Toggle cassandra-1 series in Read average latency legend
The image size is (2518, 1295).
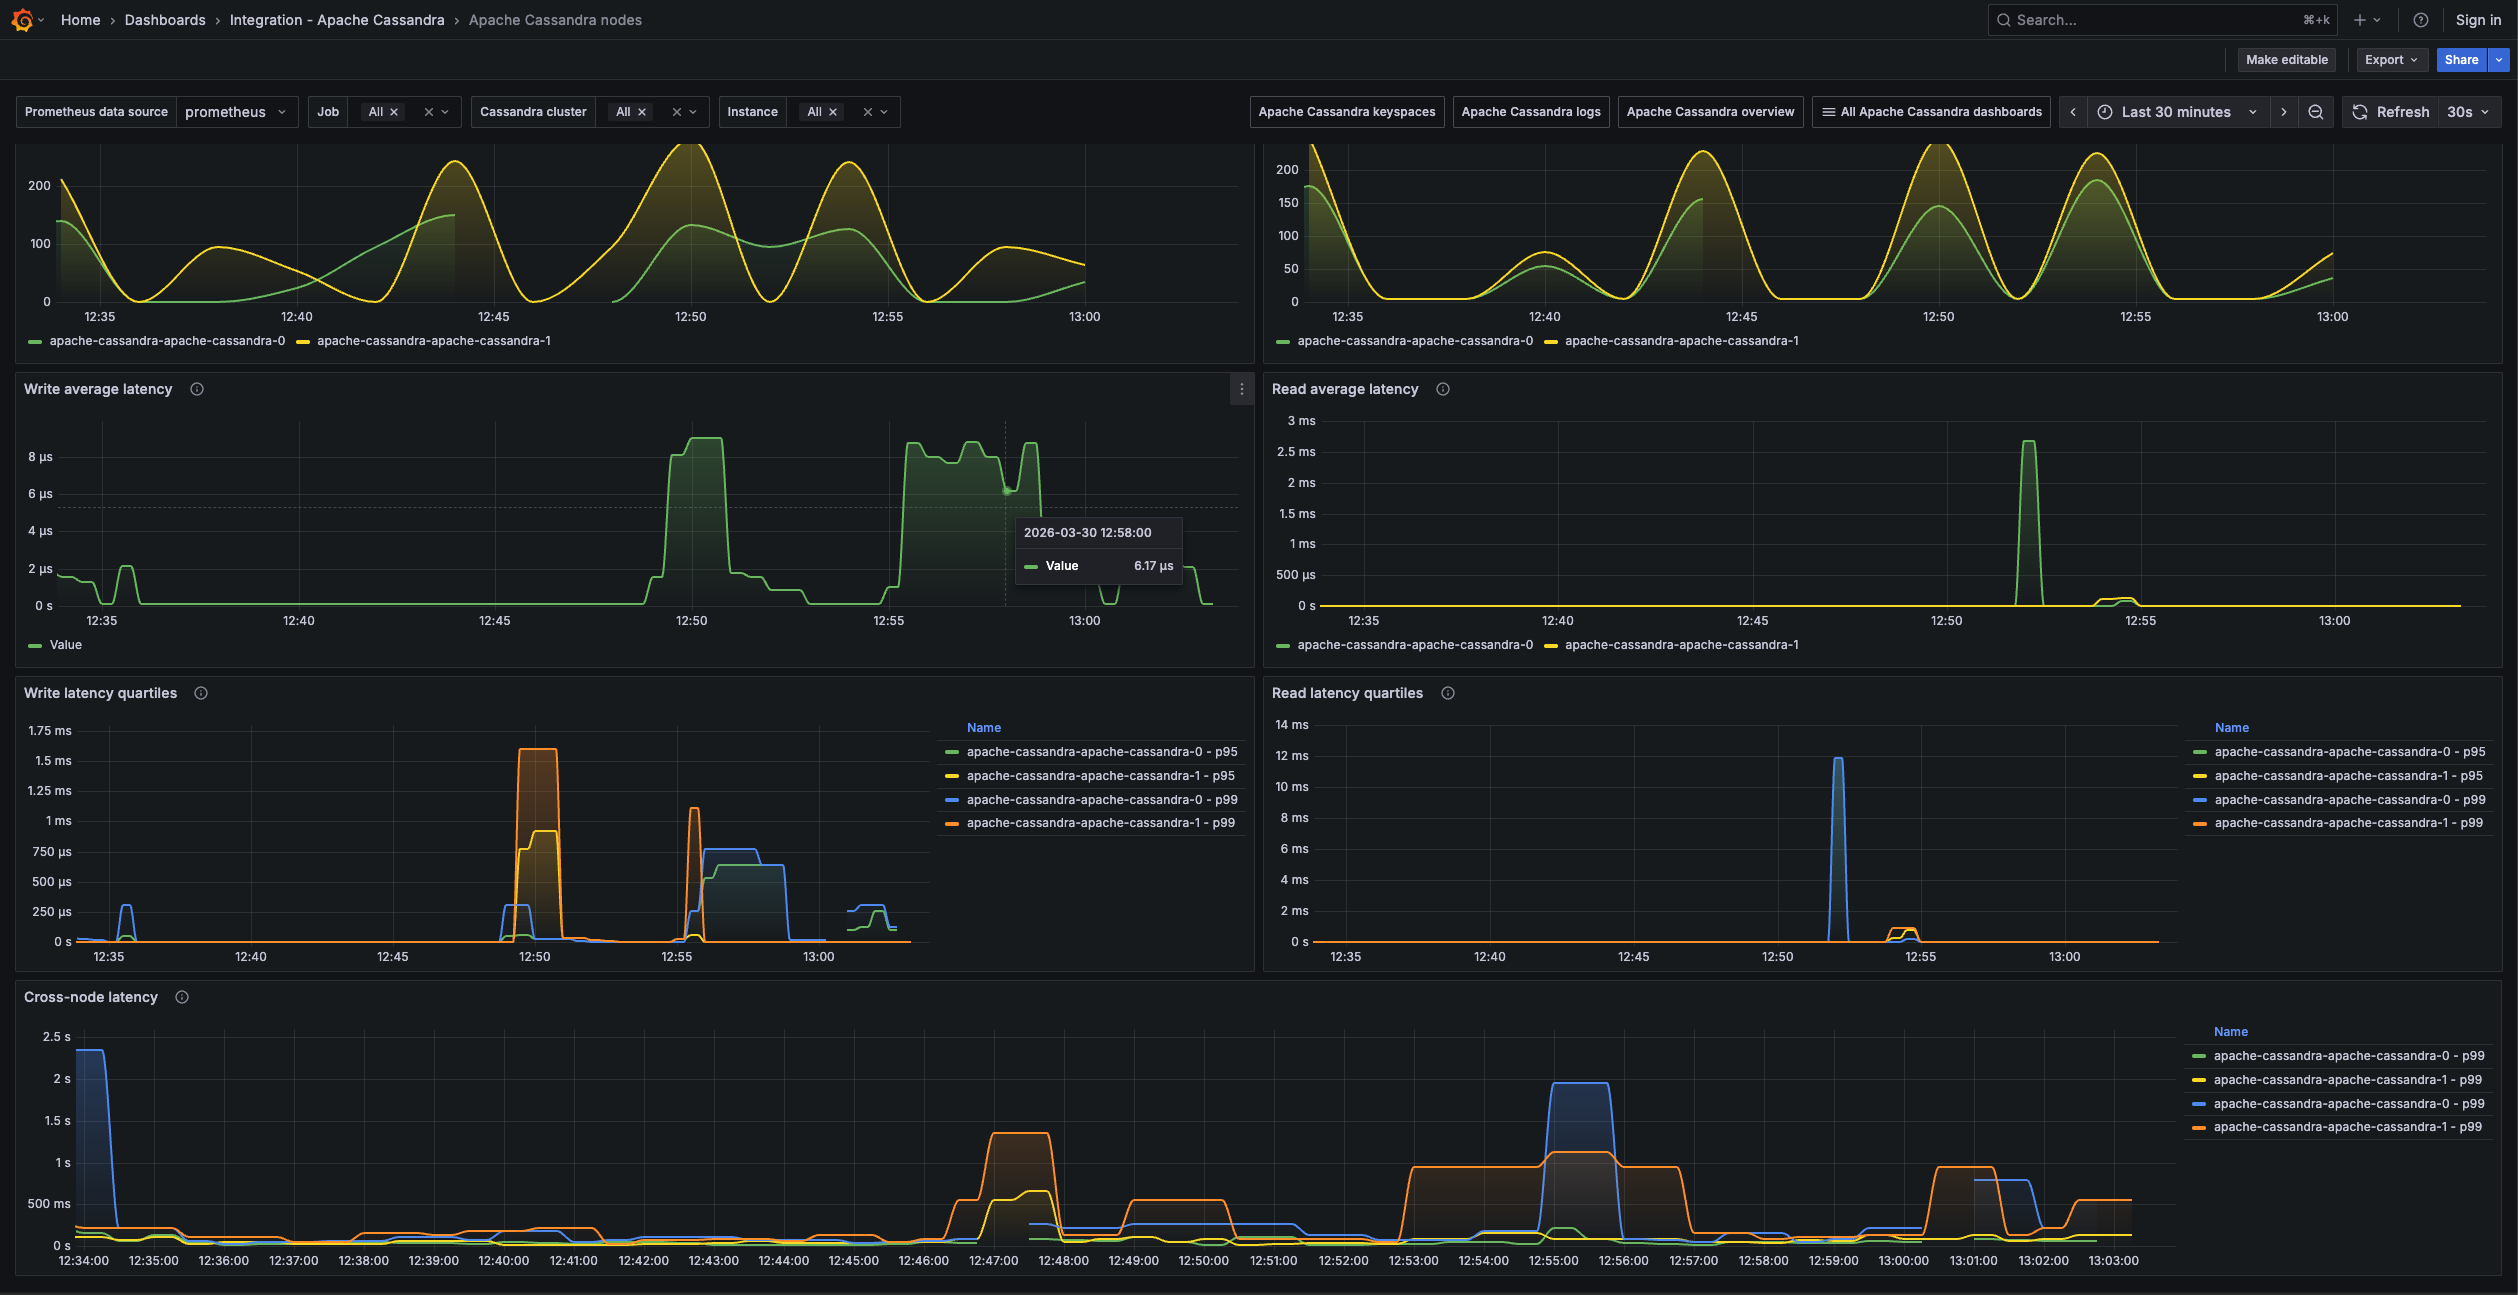pos(1681,645)
